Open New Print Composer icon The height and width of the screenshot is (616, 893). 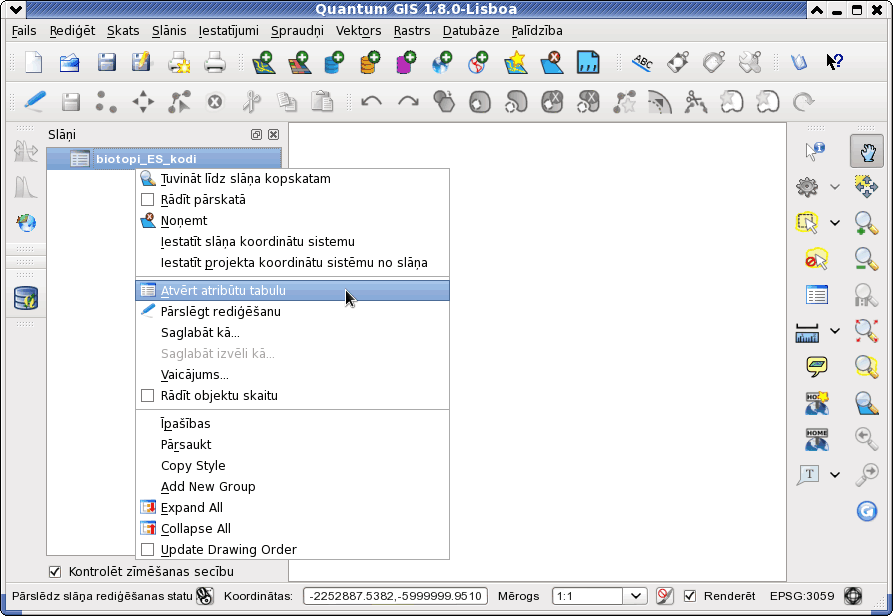point(179,62)
